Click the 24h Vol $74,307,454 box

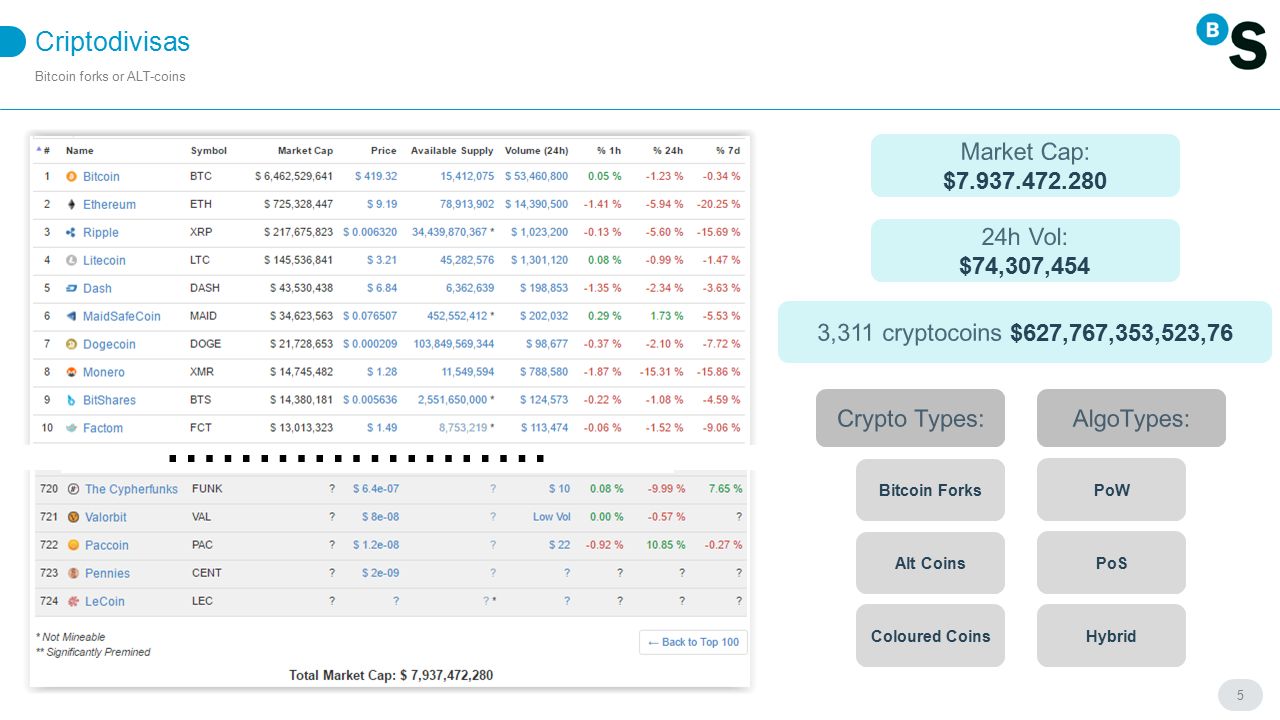pyautogui.click(x=1025, y=251)
